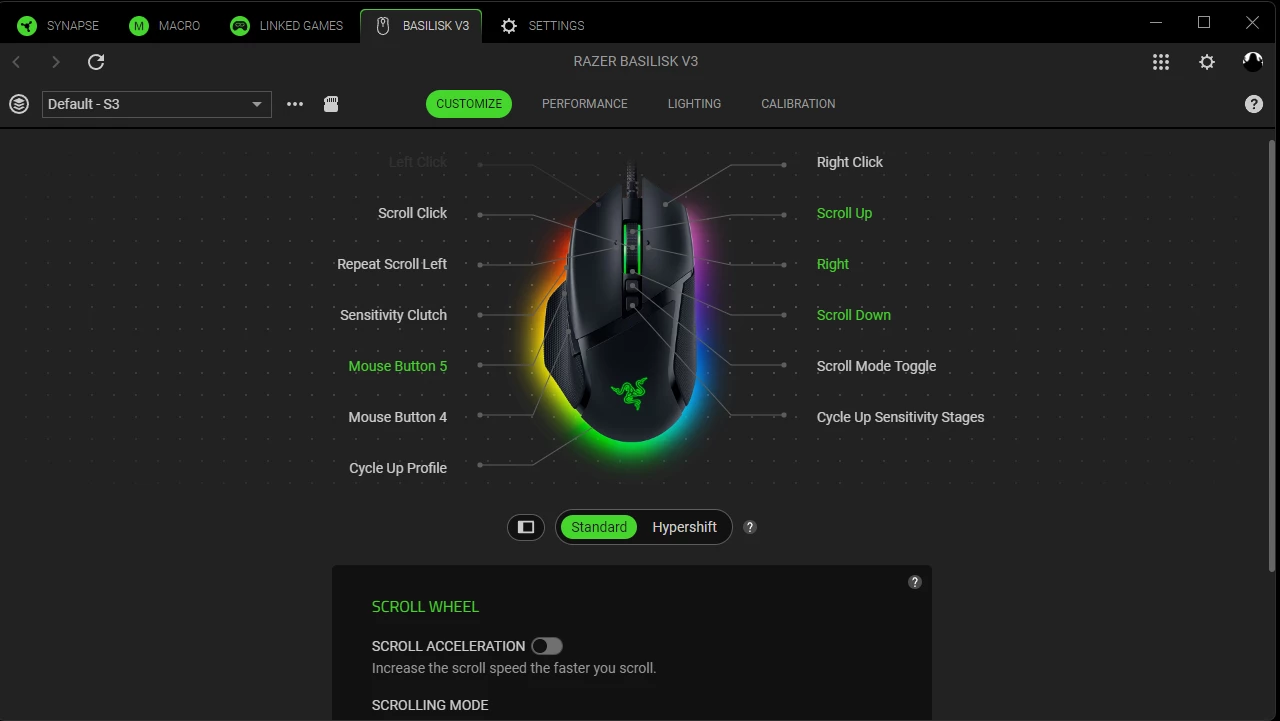This screenshot has width=1280, height=721.
Task: Select the Cycle Up Profile assignment
Action: point(397,468)
